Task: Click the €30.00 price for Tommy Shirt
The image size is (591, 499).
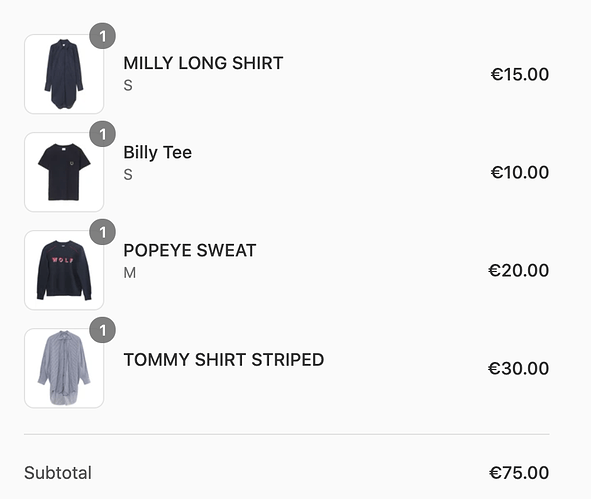Action: (x=518, y=368)
